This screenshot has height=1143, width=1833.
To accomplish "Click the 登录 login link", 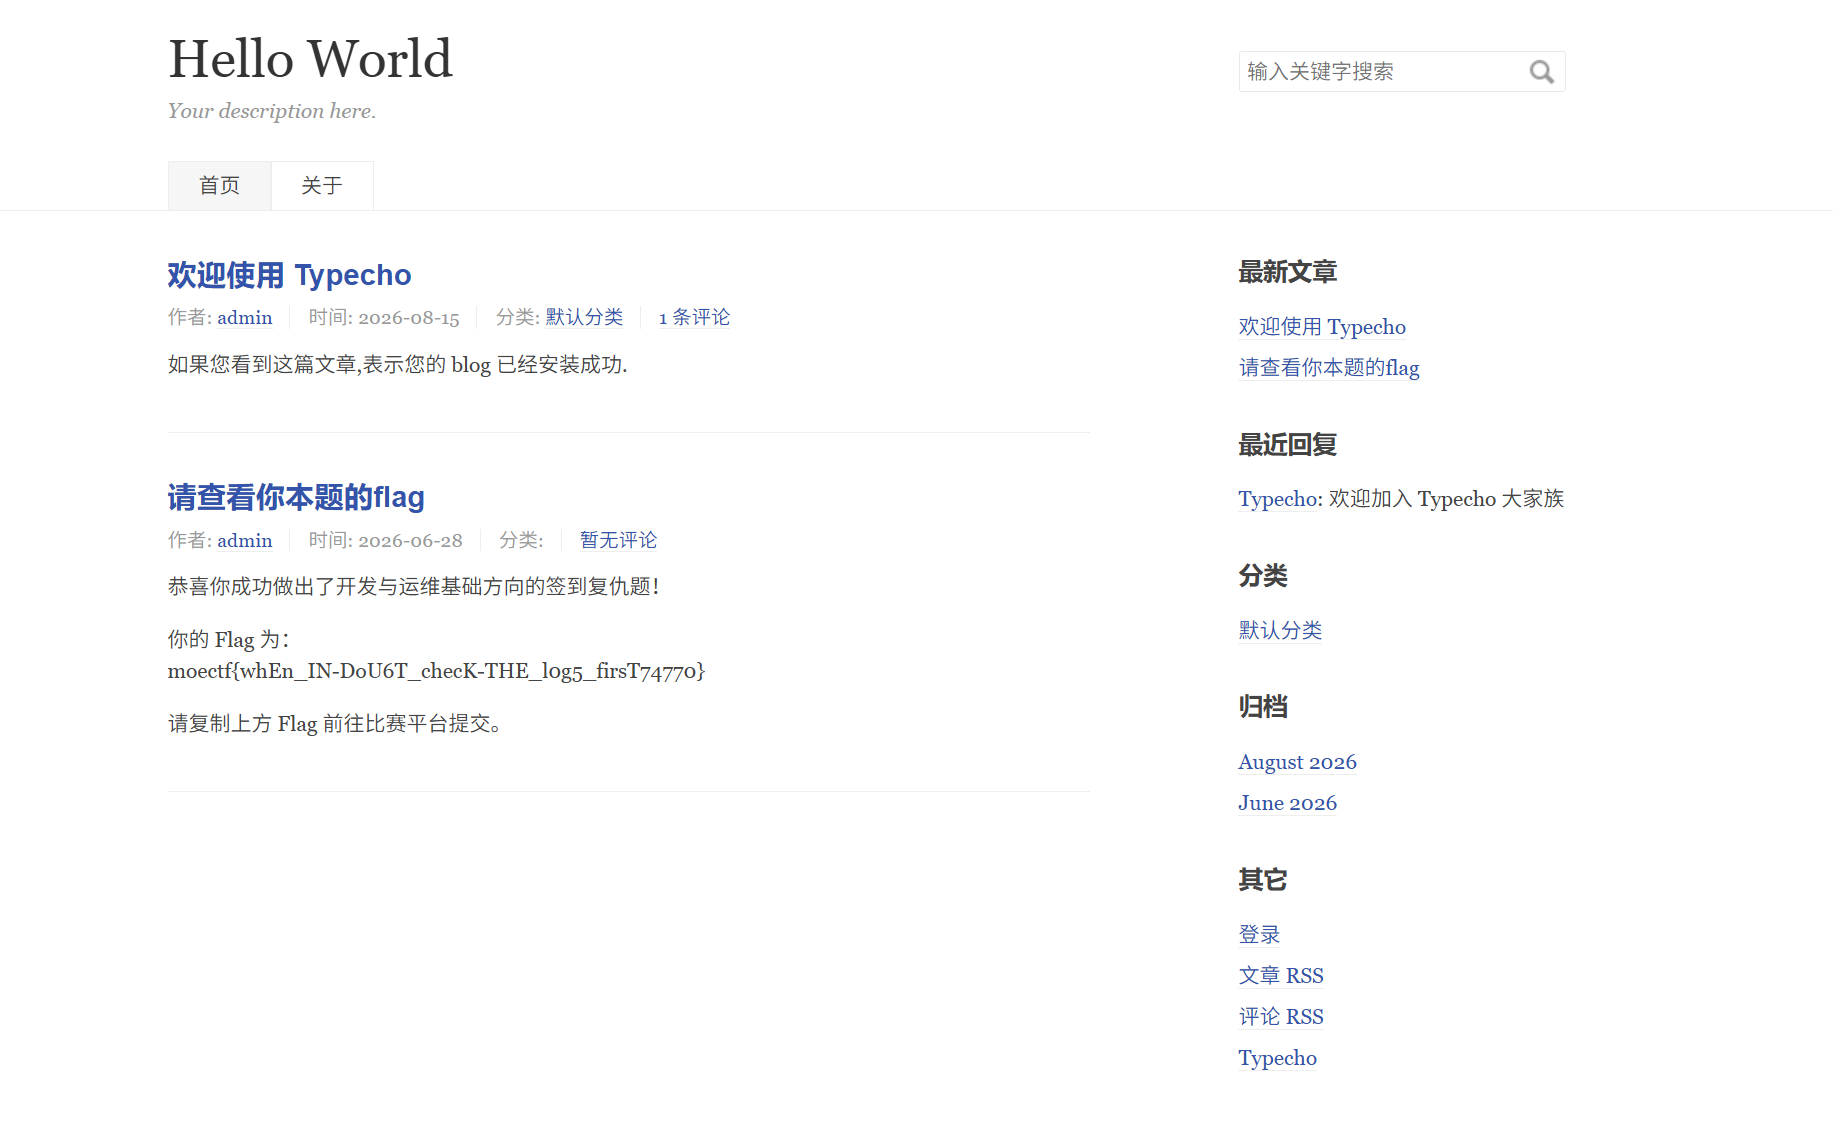I will (1259, 934).
